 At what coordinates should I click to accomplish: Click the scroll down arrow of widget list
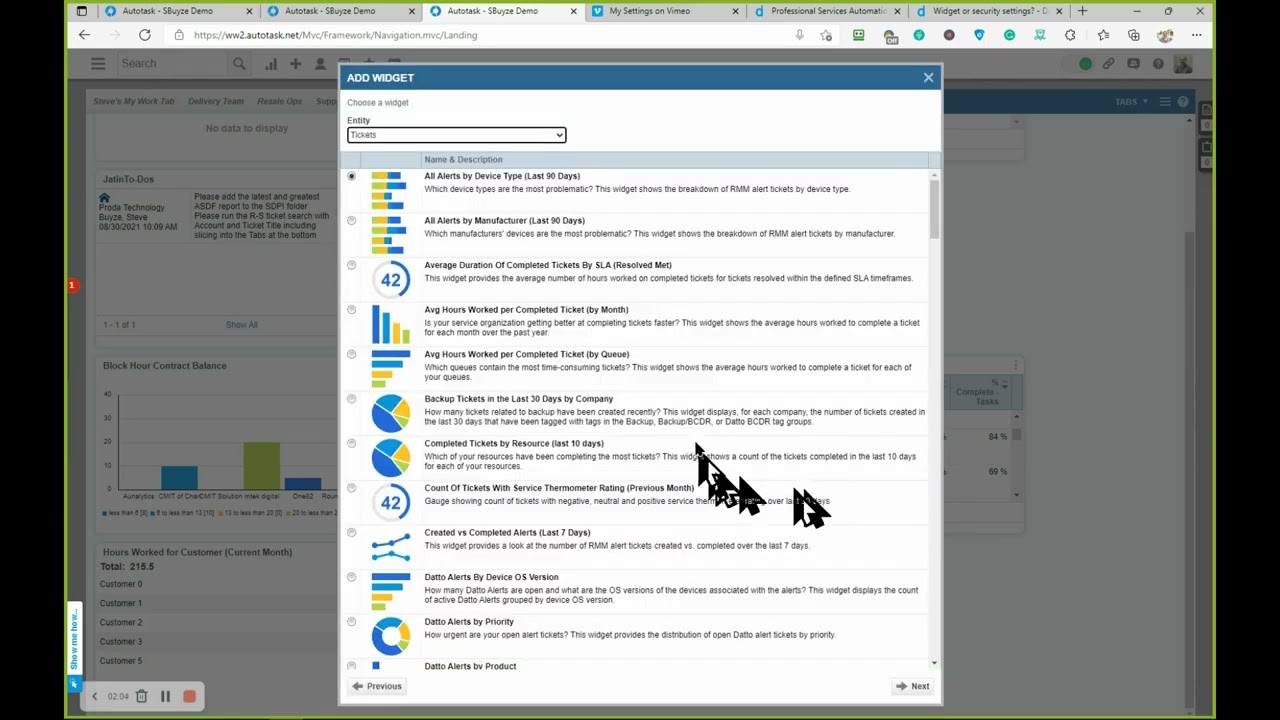click(x=934, y=663)
